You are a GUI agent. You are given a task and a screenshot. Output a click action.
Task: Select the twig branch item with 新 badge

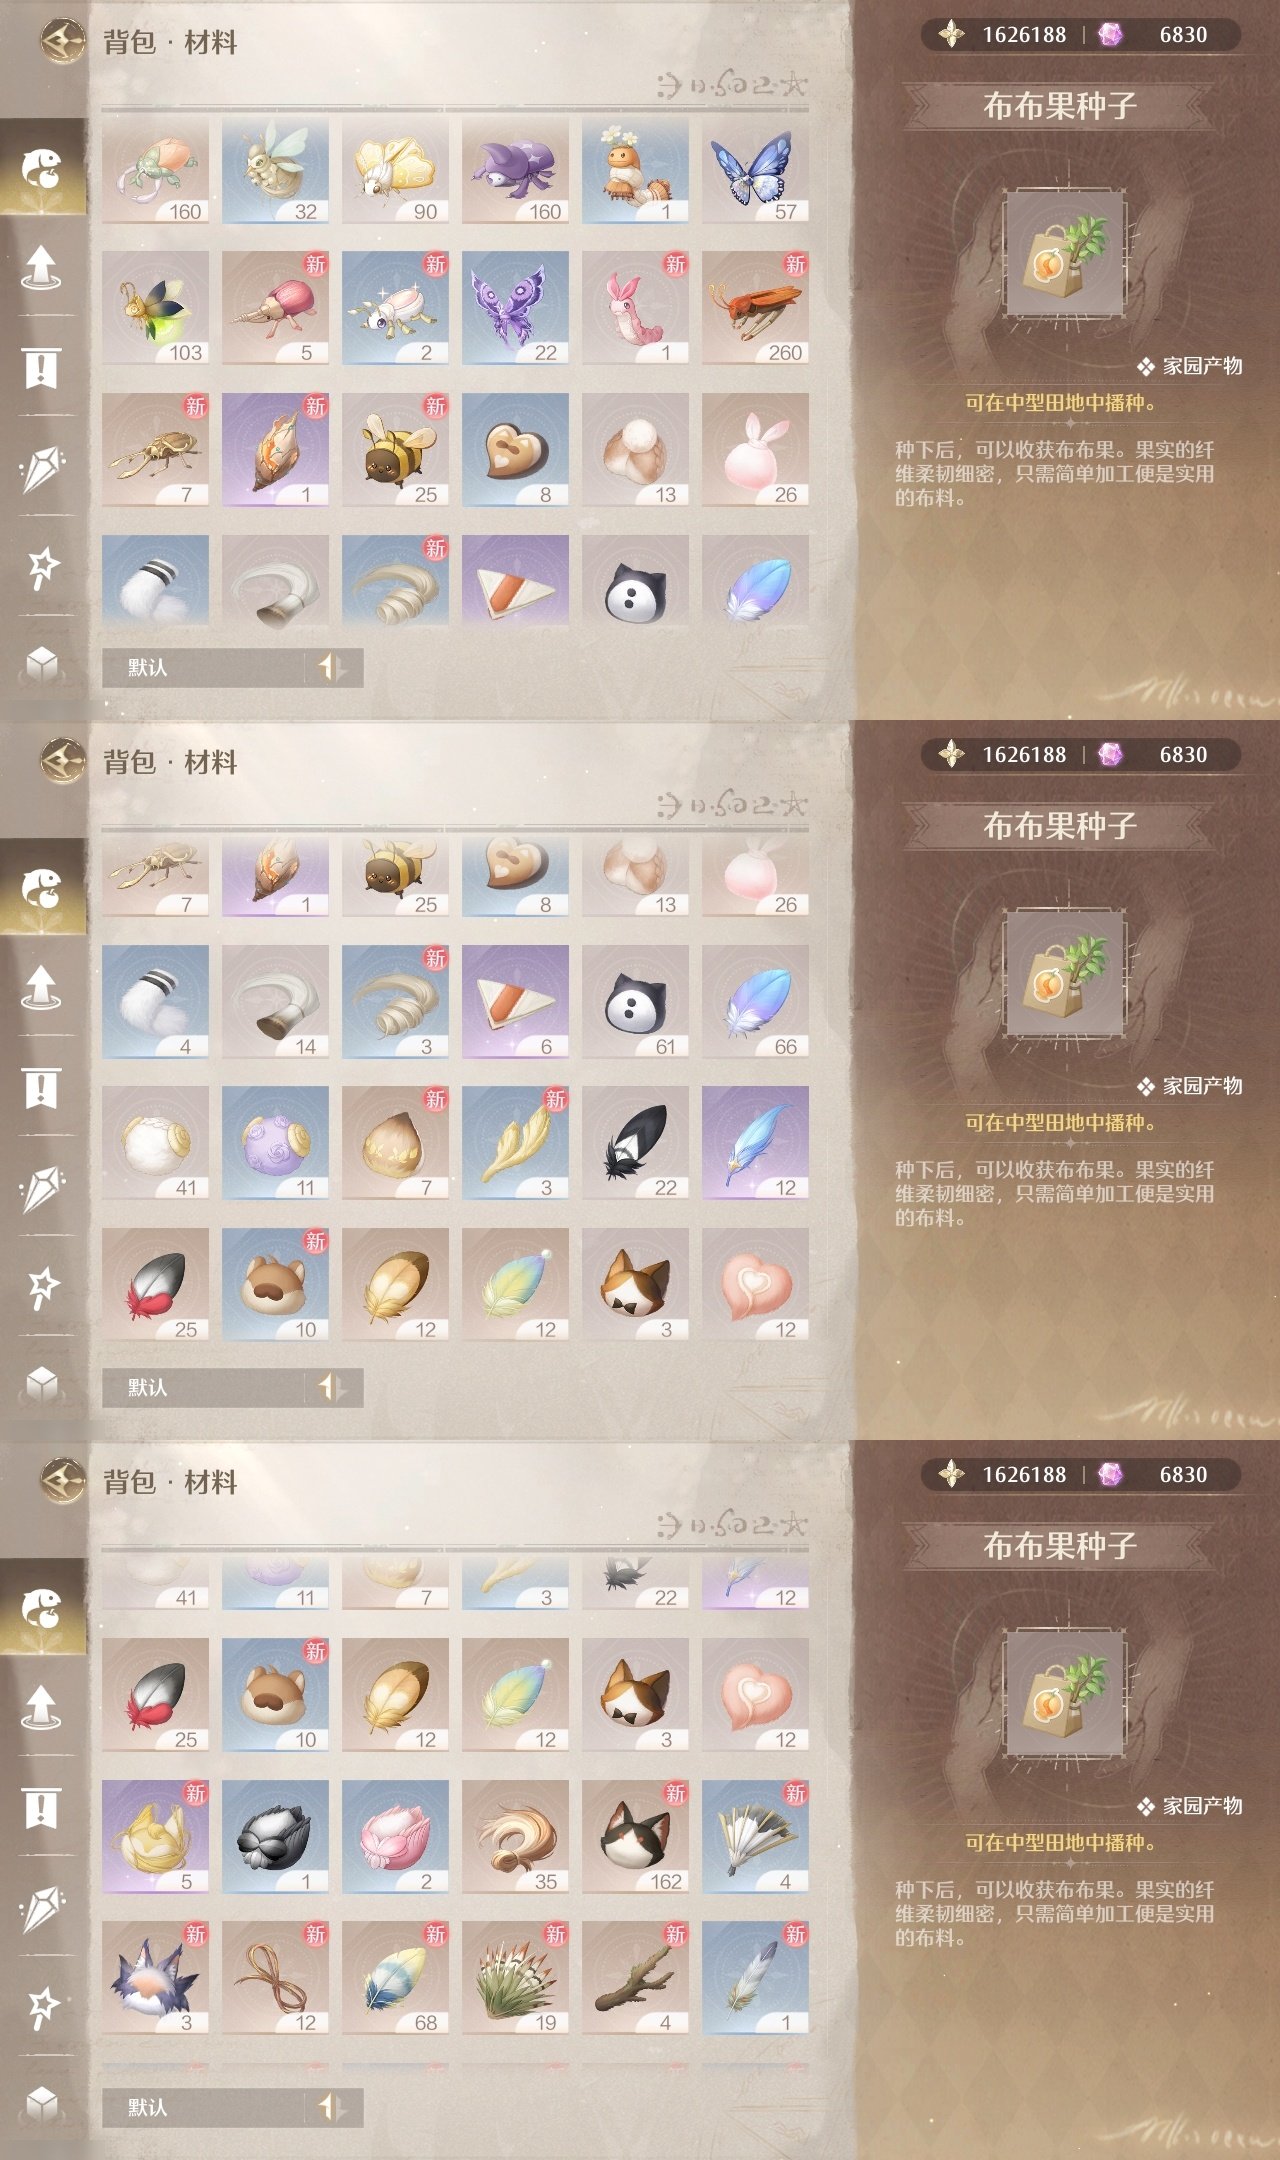pos(635,1978)
